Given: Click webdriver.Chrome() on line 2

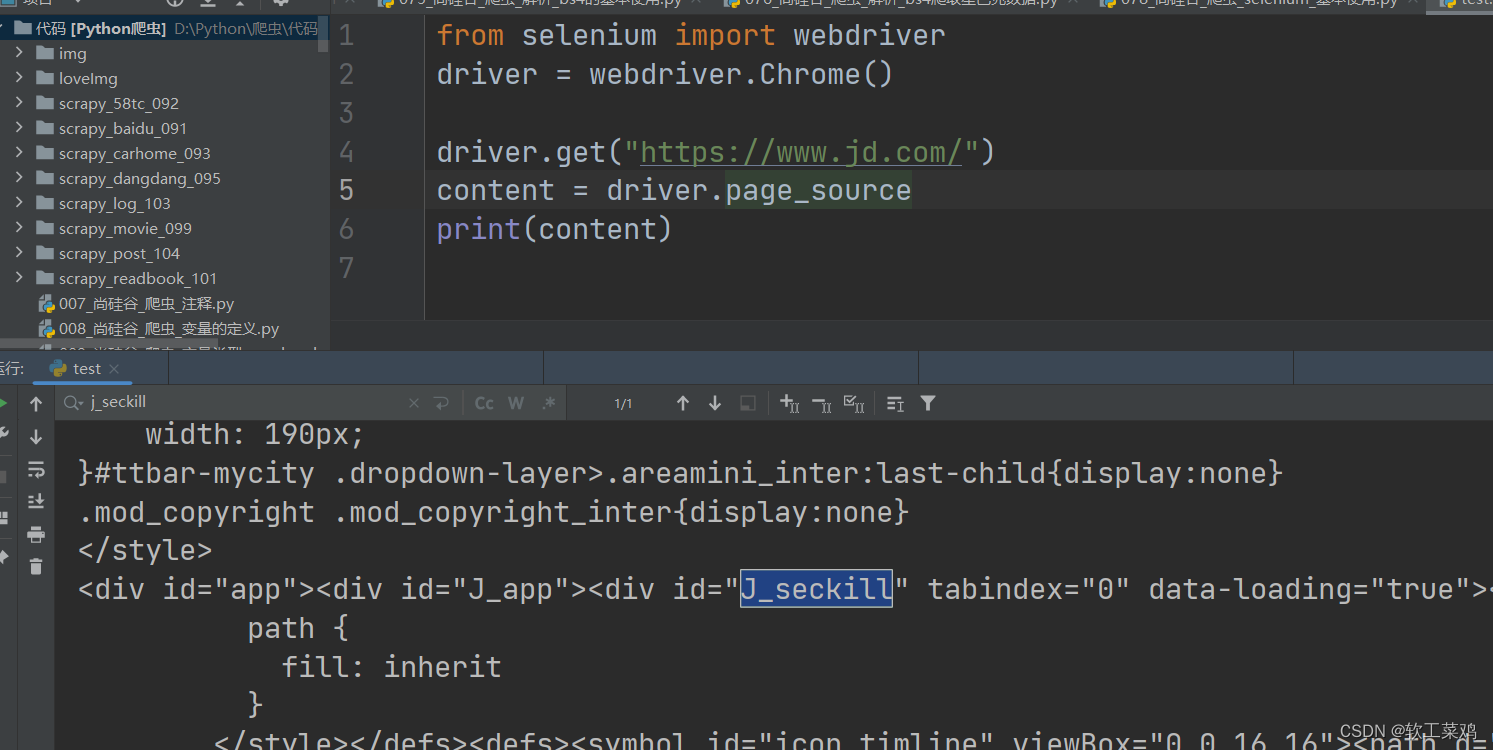Looking at the screenshot, I should click(740, 74).
